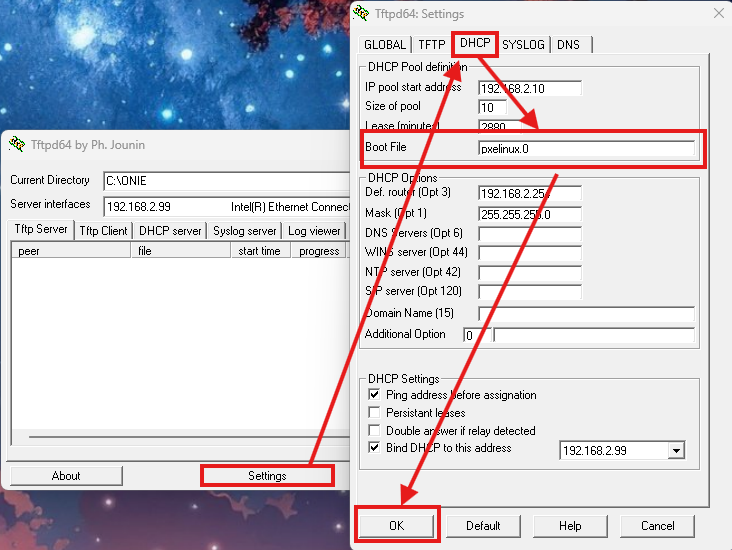The image size is (732, 550).
Task: Switch to the GLOBAL settings tab
Action: coord(385,45)
